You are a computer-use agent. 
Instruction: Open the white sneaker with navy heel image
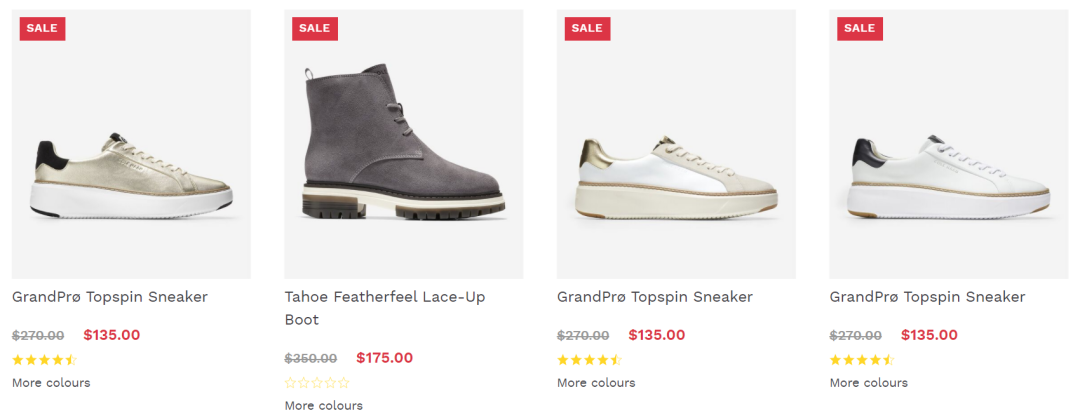[x=948, y=144]
